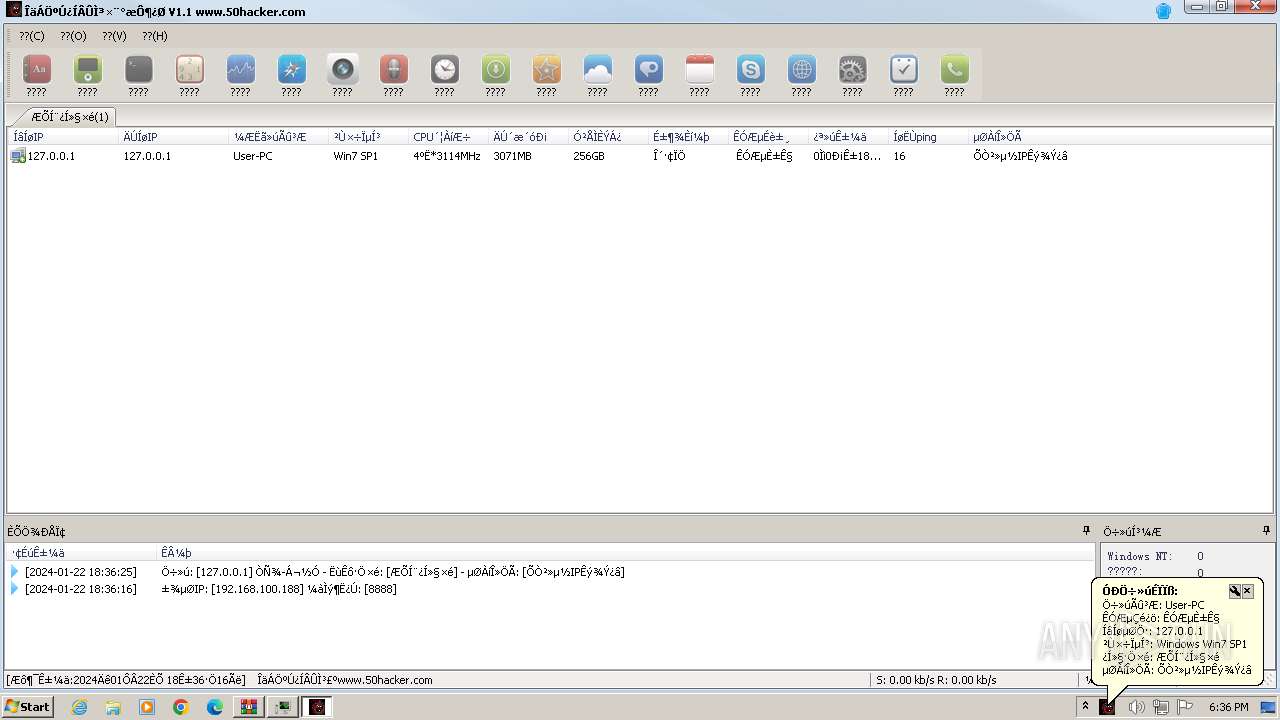The height and width of the screenshot is (720, 1280).
Task: Open the menu bar item ending (O)
Action: (73, 36)
